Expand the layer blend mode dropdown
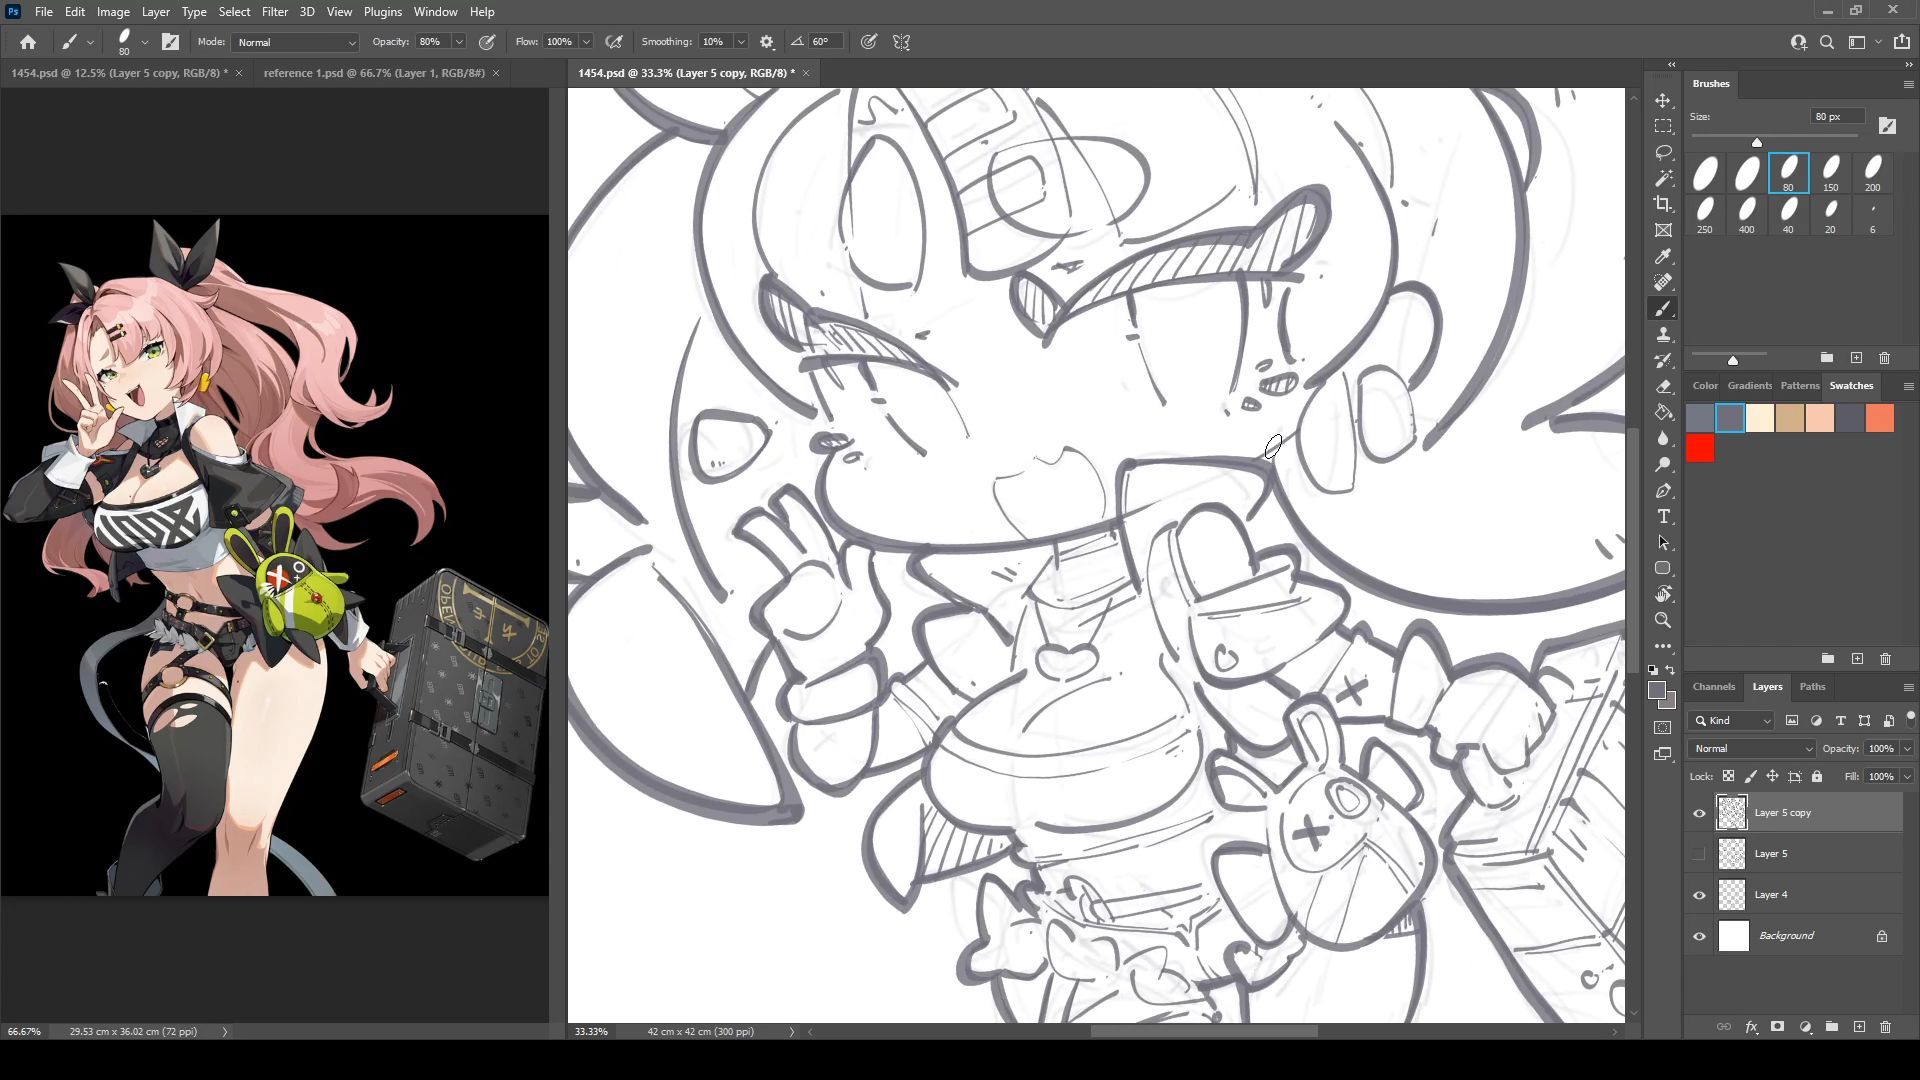The height and width of the screenshot is (1080, 1920). pyautogui.click(x=1751, y=748)
